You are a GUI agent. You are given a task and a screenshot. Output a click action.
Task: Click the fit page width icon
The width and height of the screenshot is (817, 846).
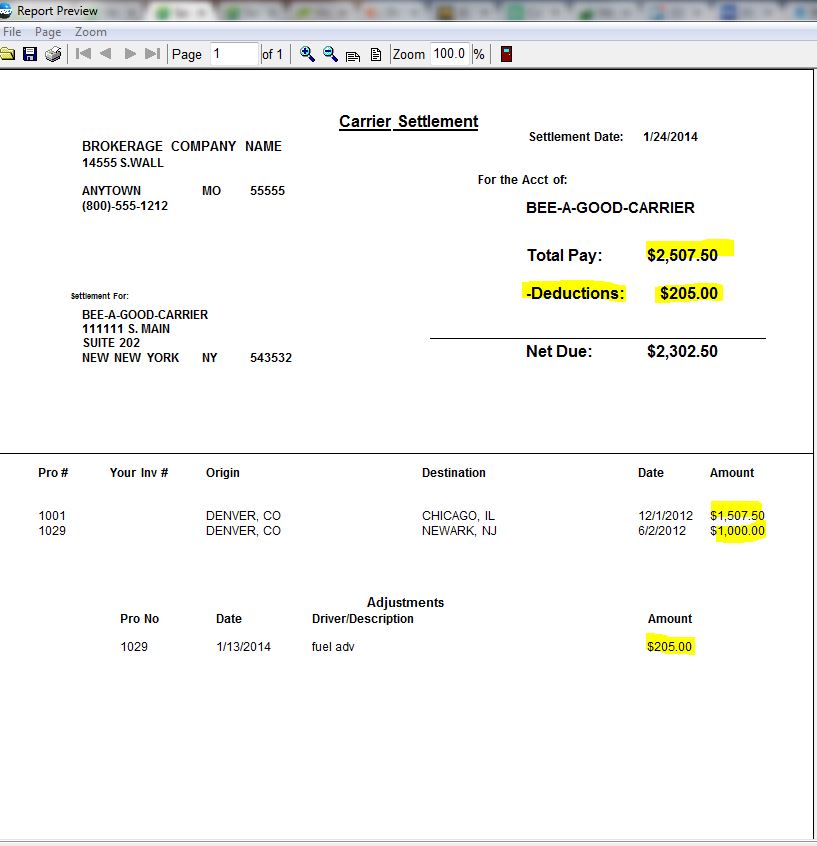(353, 55)
